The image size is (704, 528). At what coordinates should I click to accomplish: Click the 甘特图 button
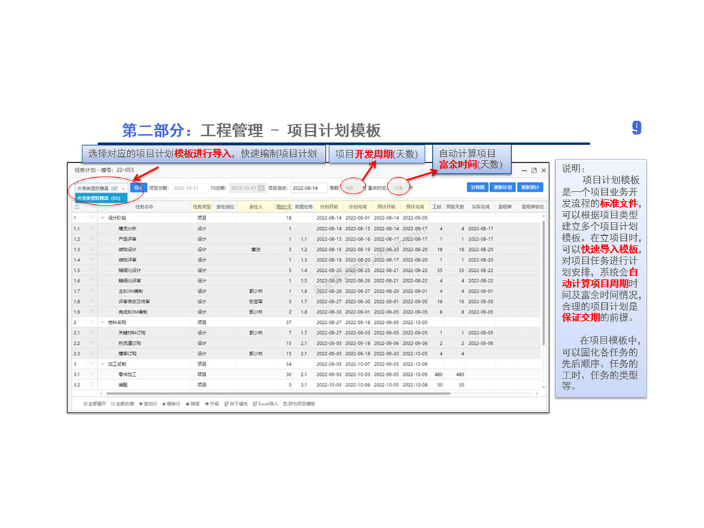pyautogui.click(x=477, y=187)
